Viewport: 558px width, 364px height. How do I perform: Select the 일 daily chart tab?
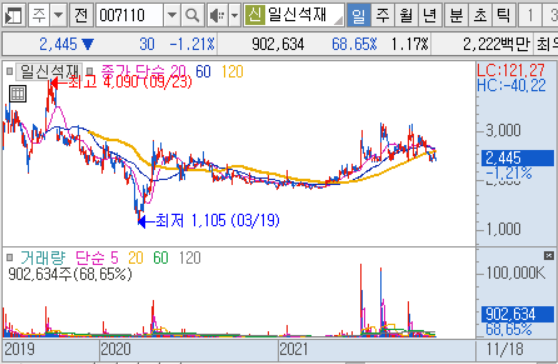click(x=358, y=15)
